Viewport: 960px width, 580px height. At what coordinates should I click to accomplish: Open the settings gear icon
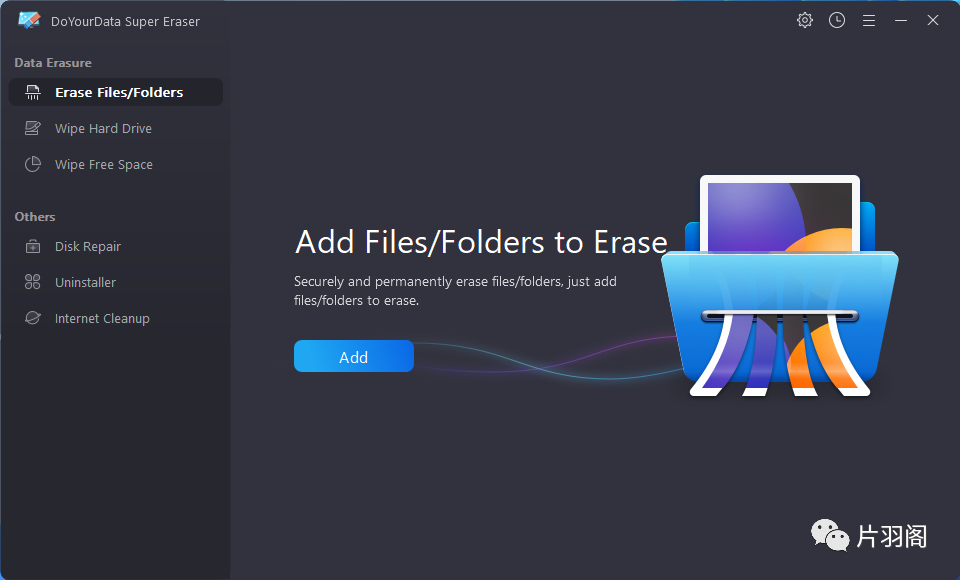coord(804,20)
